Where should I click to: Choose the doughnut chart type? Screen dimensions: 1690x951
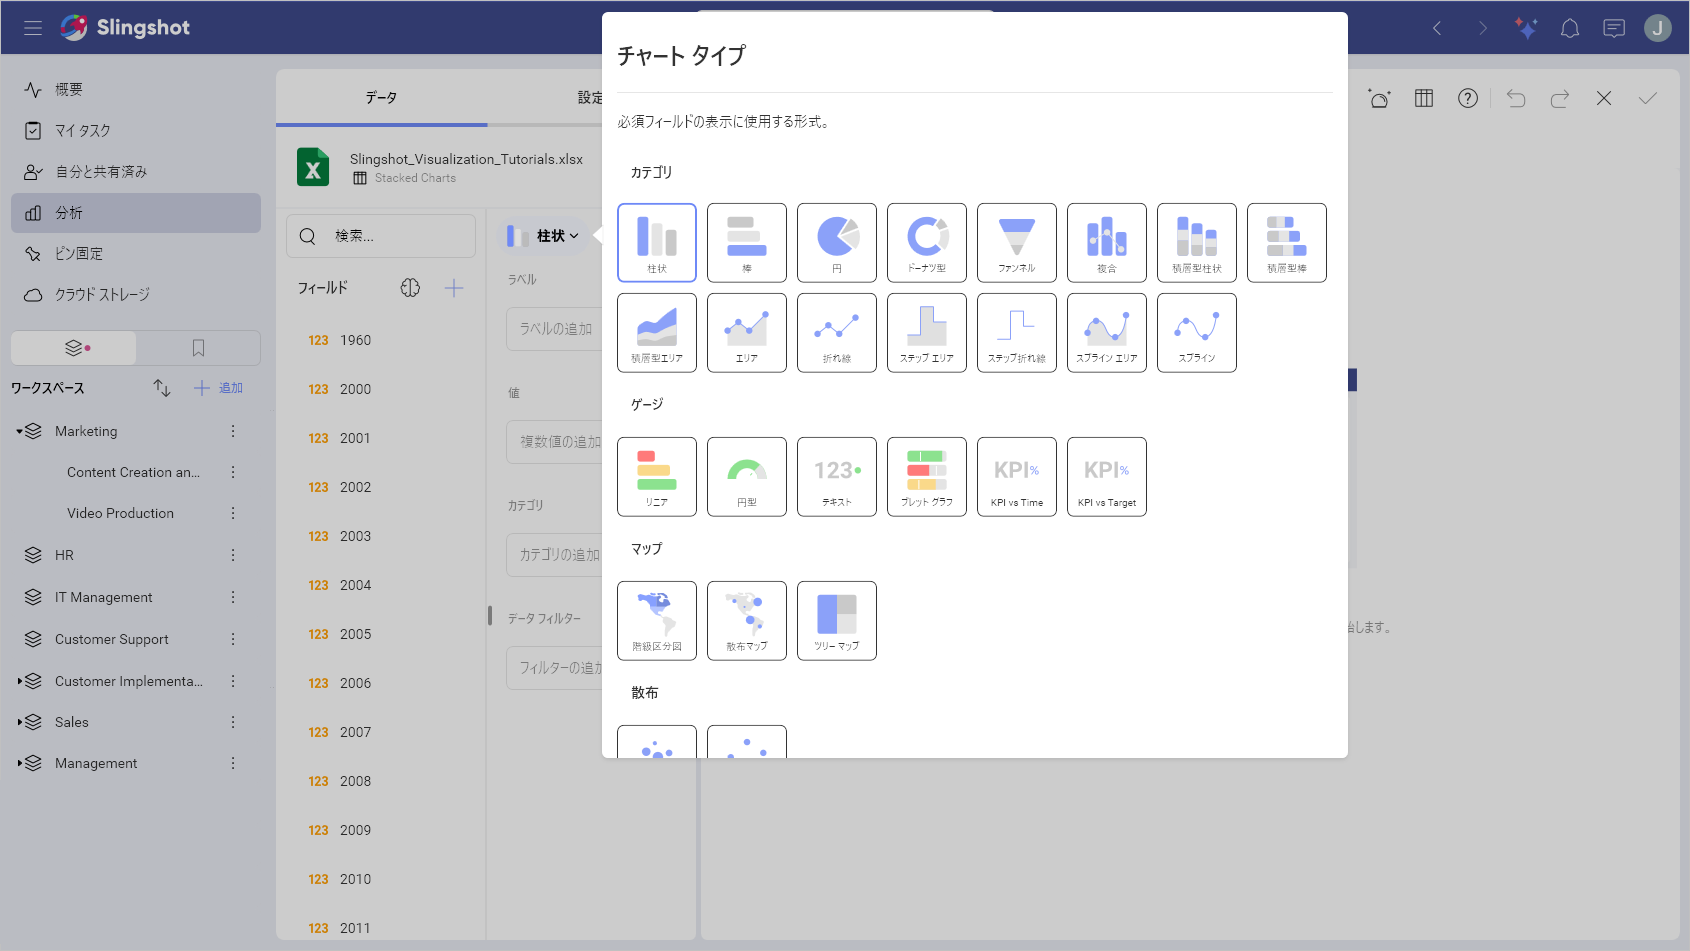(x=927, y=243)
